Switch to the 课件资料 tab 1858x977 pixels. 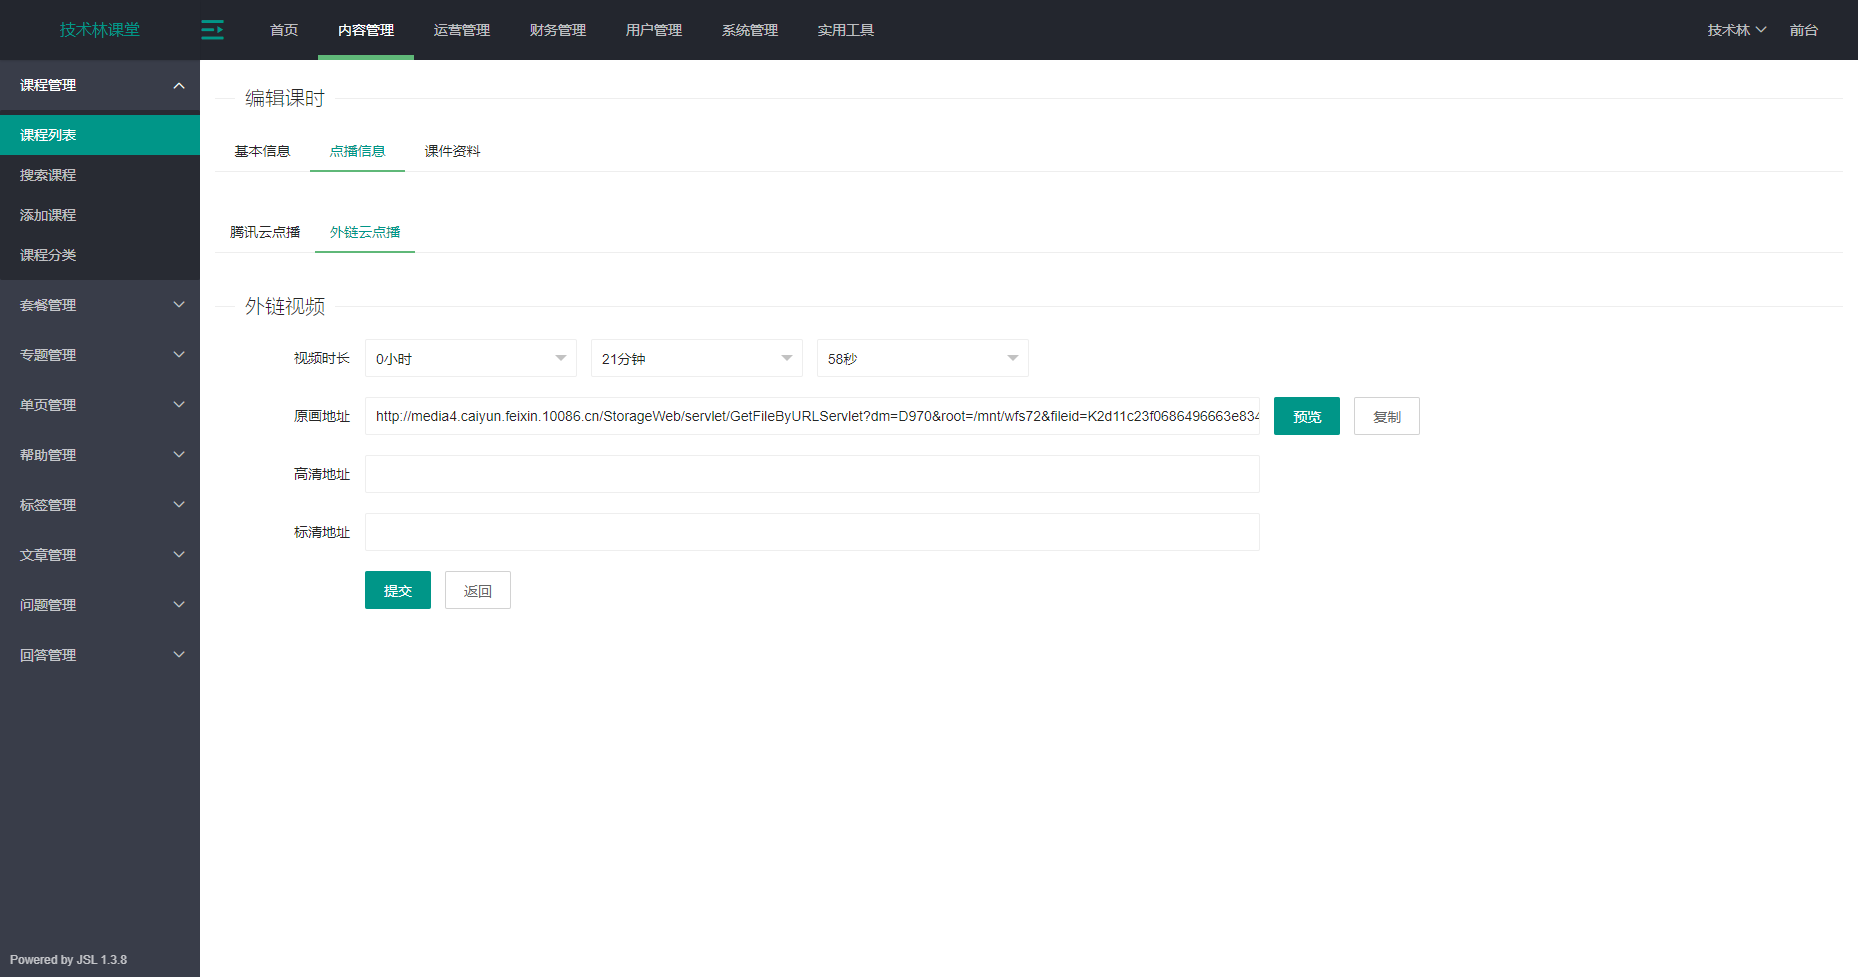pos(452,151)
